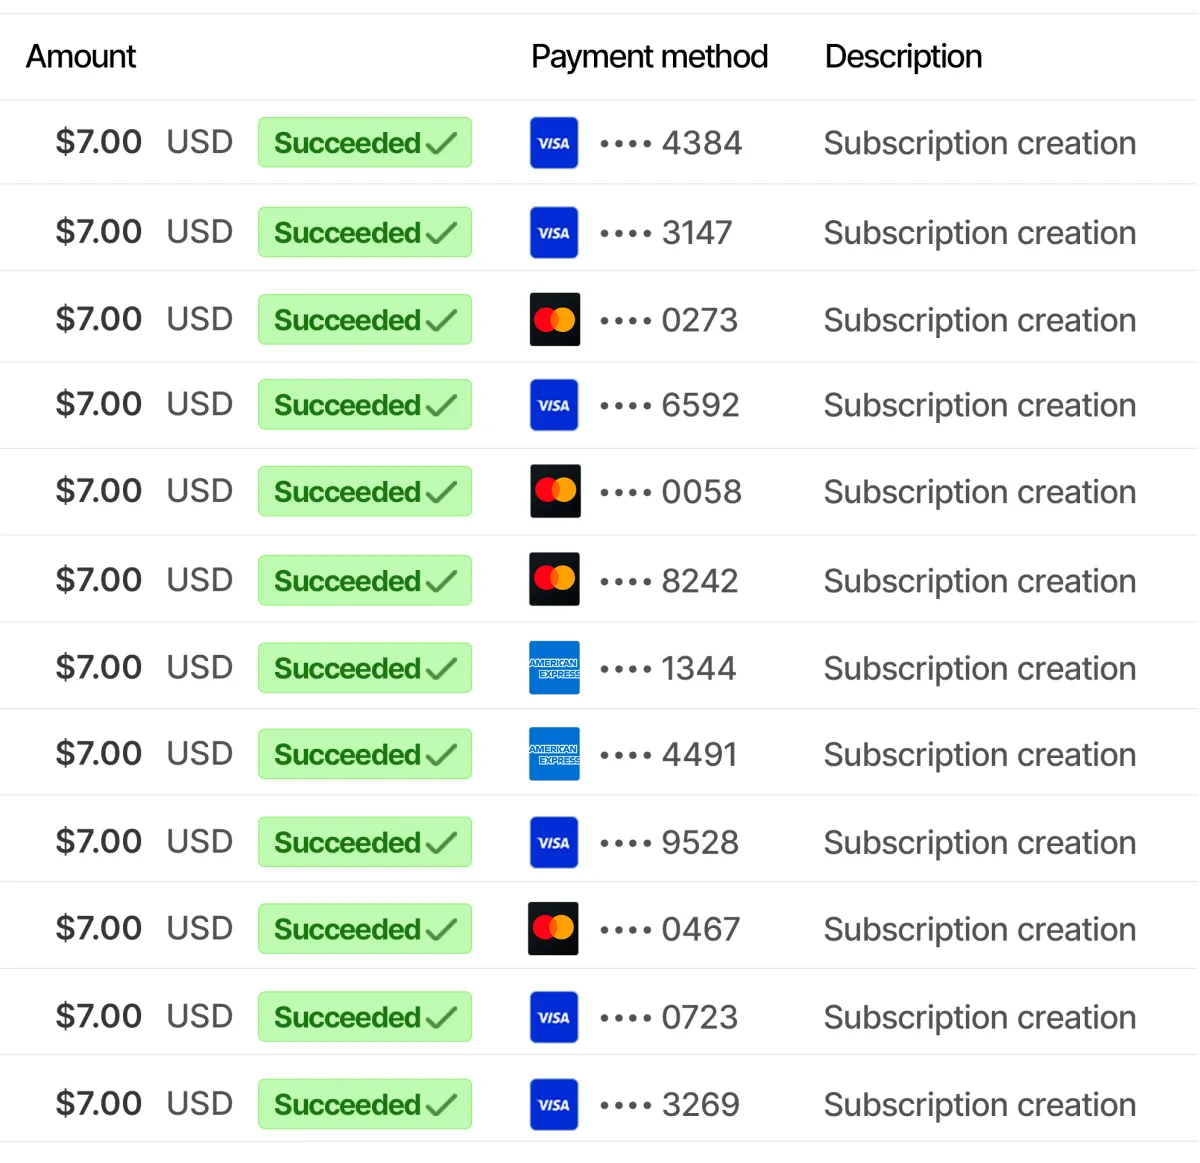
Task: Click the Succeeded badge on card 0723 row
Action: click(x=365, y=1017)
